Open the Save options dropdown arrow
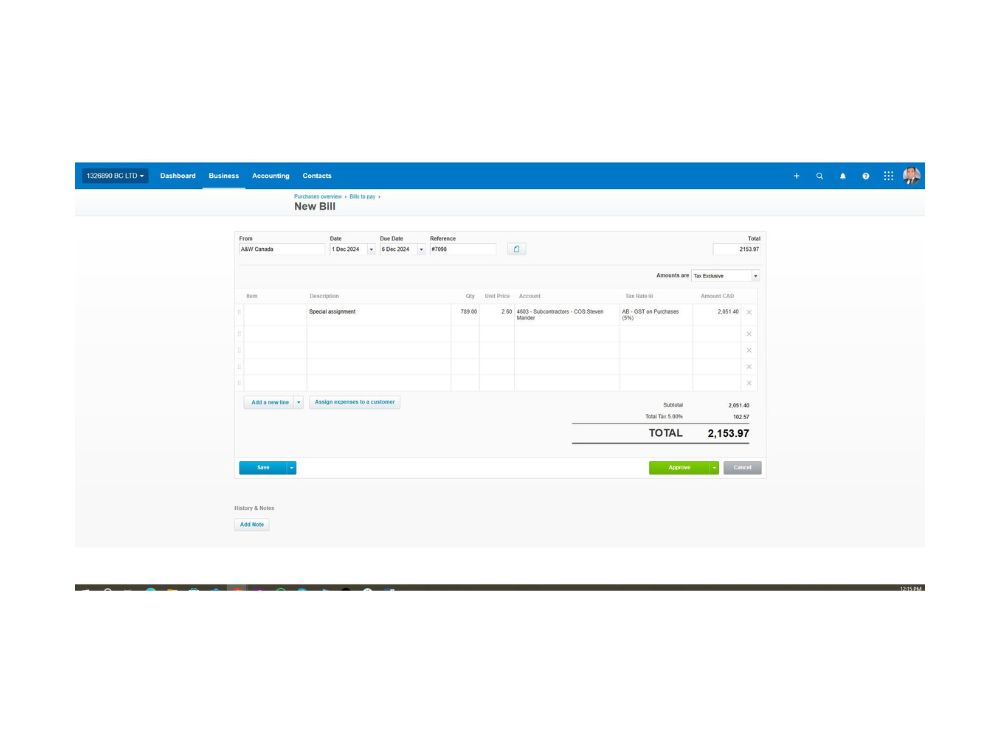The width and height of the screenshot is (1000, 750). (291, 467)
